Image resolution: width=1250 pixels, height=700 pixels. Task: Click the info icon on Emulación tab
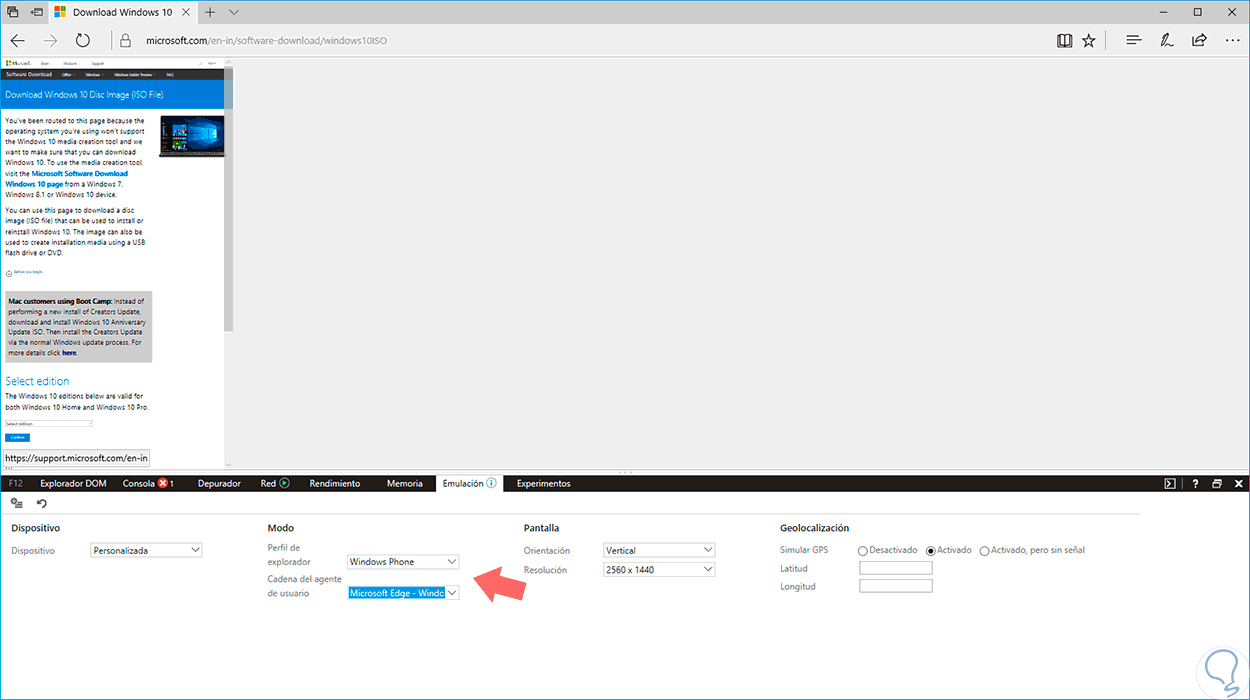[x=491, y=483]
